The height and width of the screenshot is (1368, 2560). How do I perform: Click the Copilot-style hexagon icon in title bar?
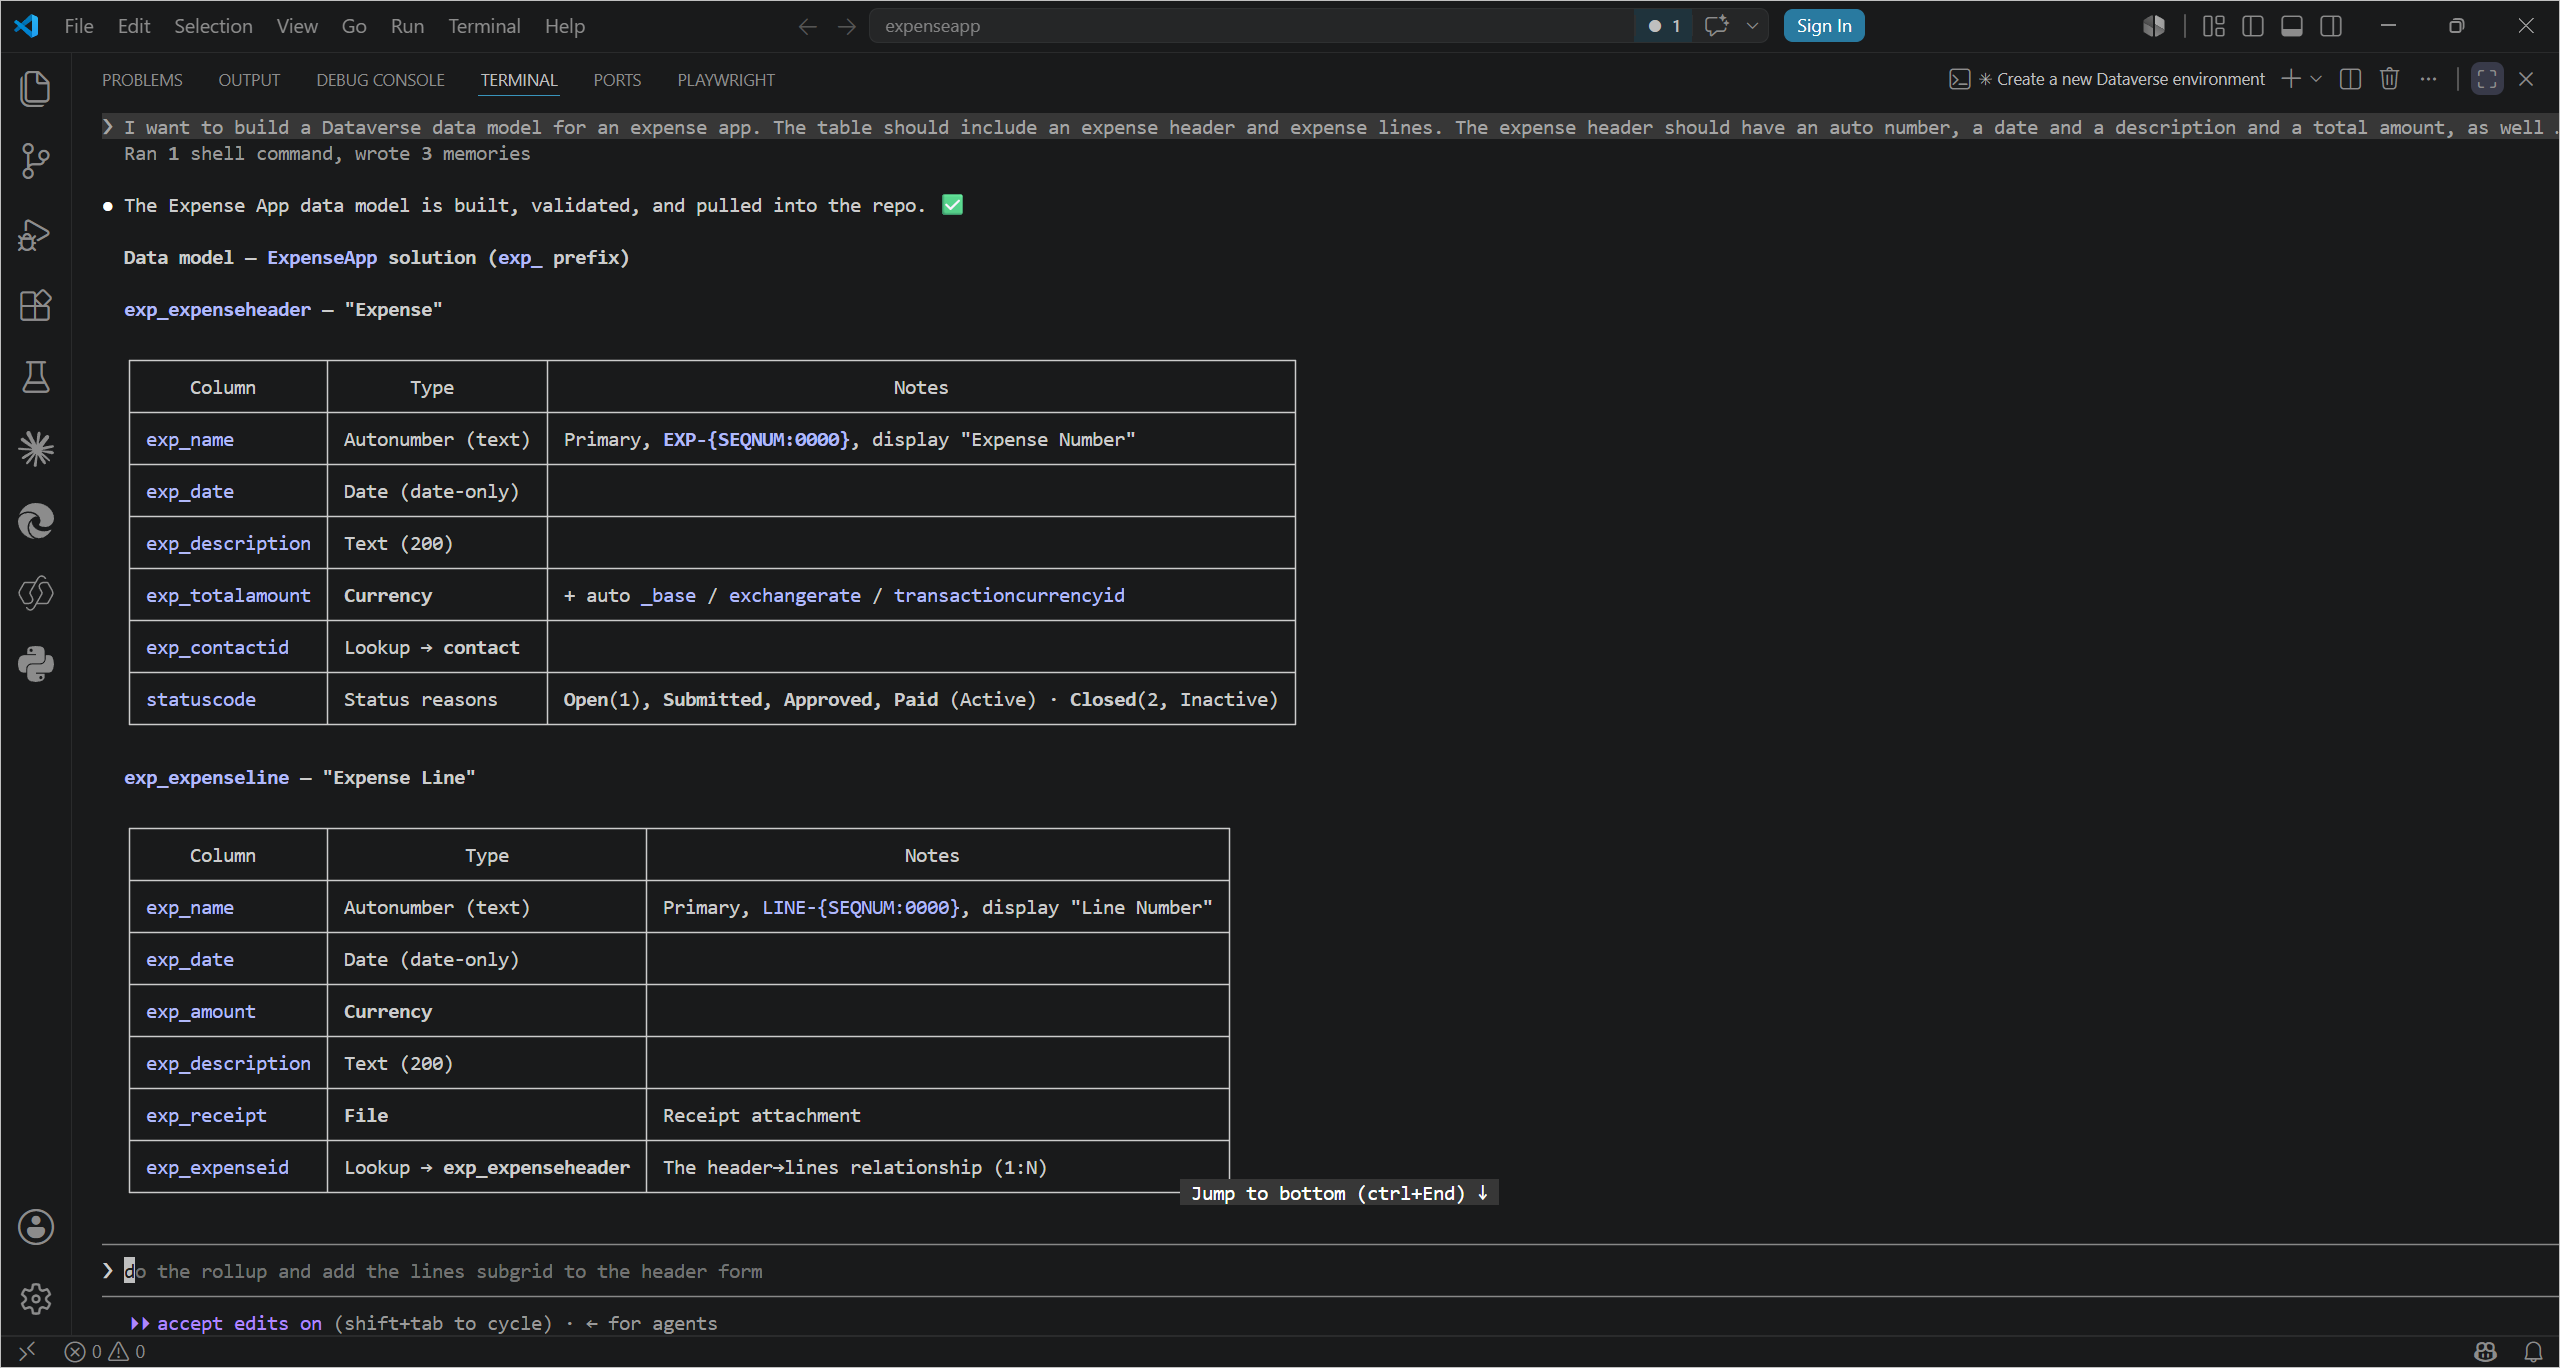tap(2154, 26)
